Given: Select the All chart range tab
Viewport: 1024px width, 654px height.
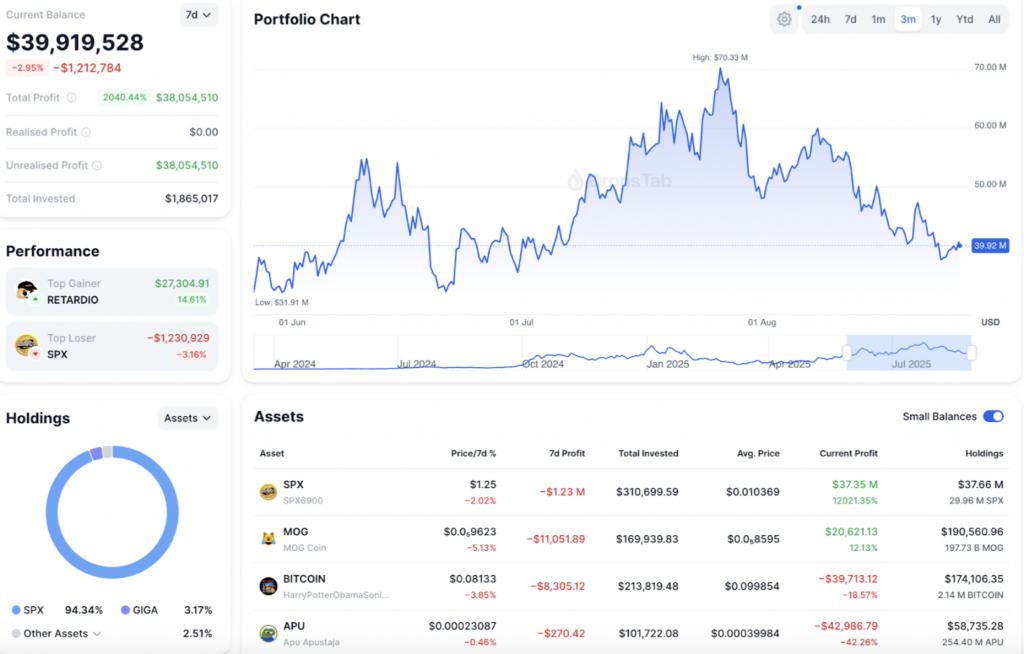Looking at the screenshot, I should pyautogui.click(x=994, y=20).
